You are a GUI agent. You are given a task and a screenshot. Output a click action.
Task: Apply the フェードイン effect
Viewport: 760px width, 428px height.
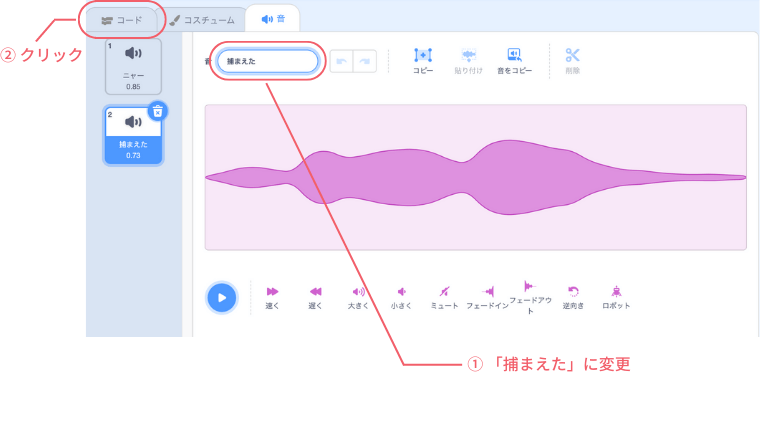tap(487, 298)
